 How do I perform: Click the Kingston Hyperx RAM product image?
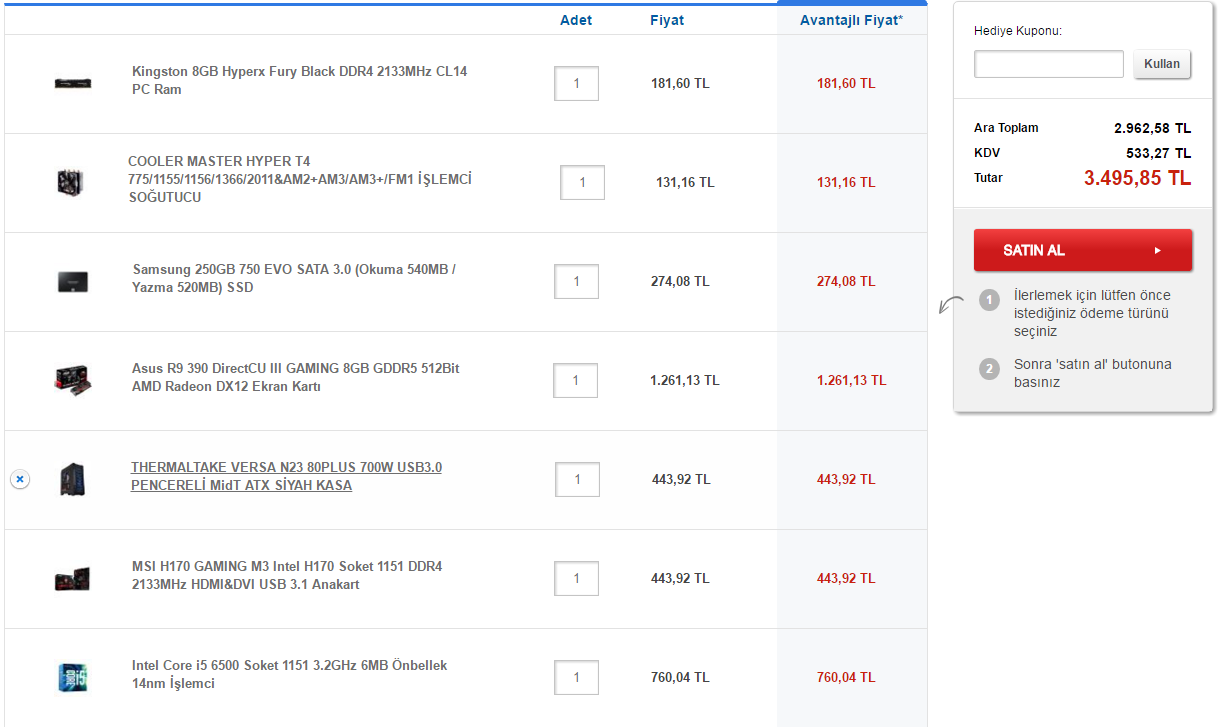[70, 83]
